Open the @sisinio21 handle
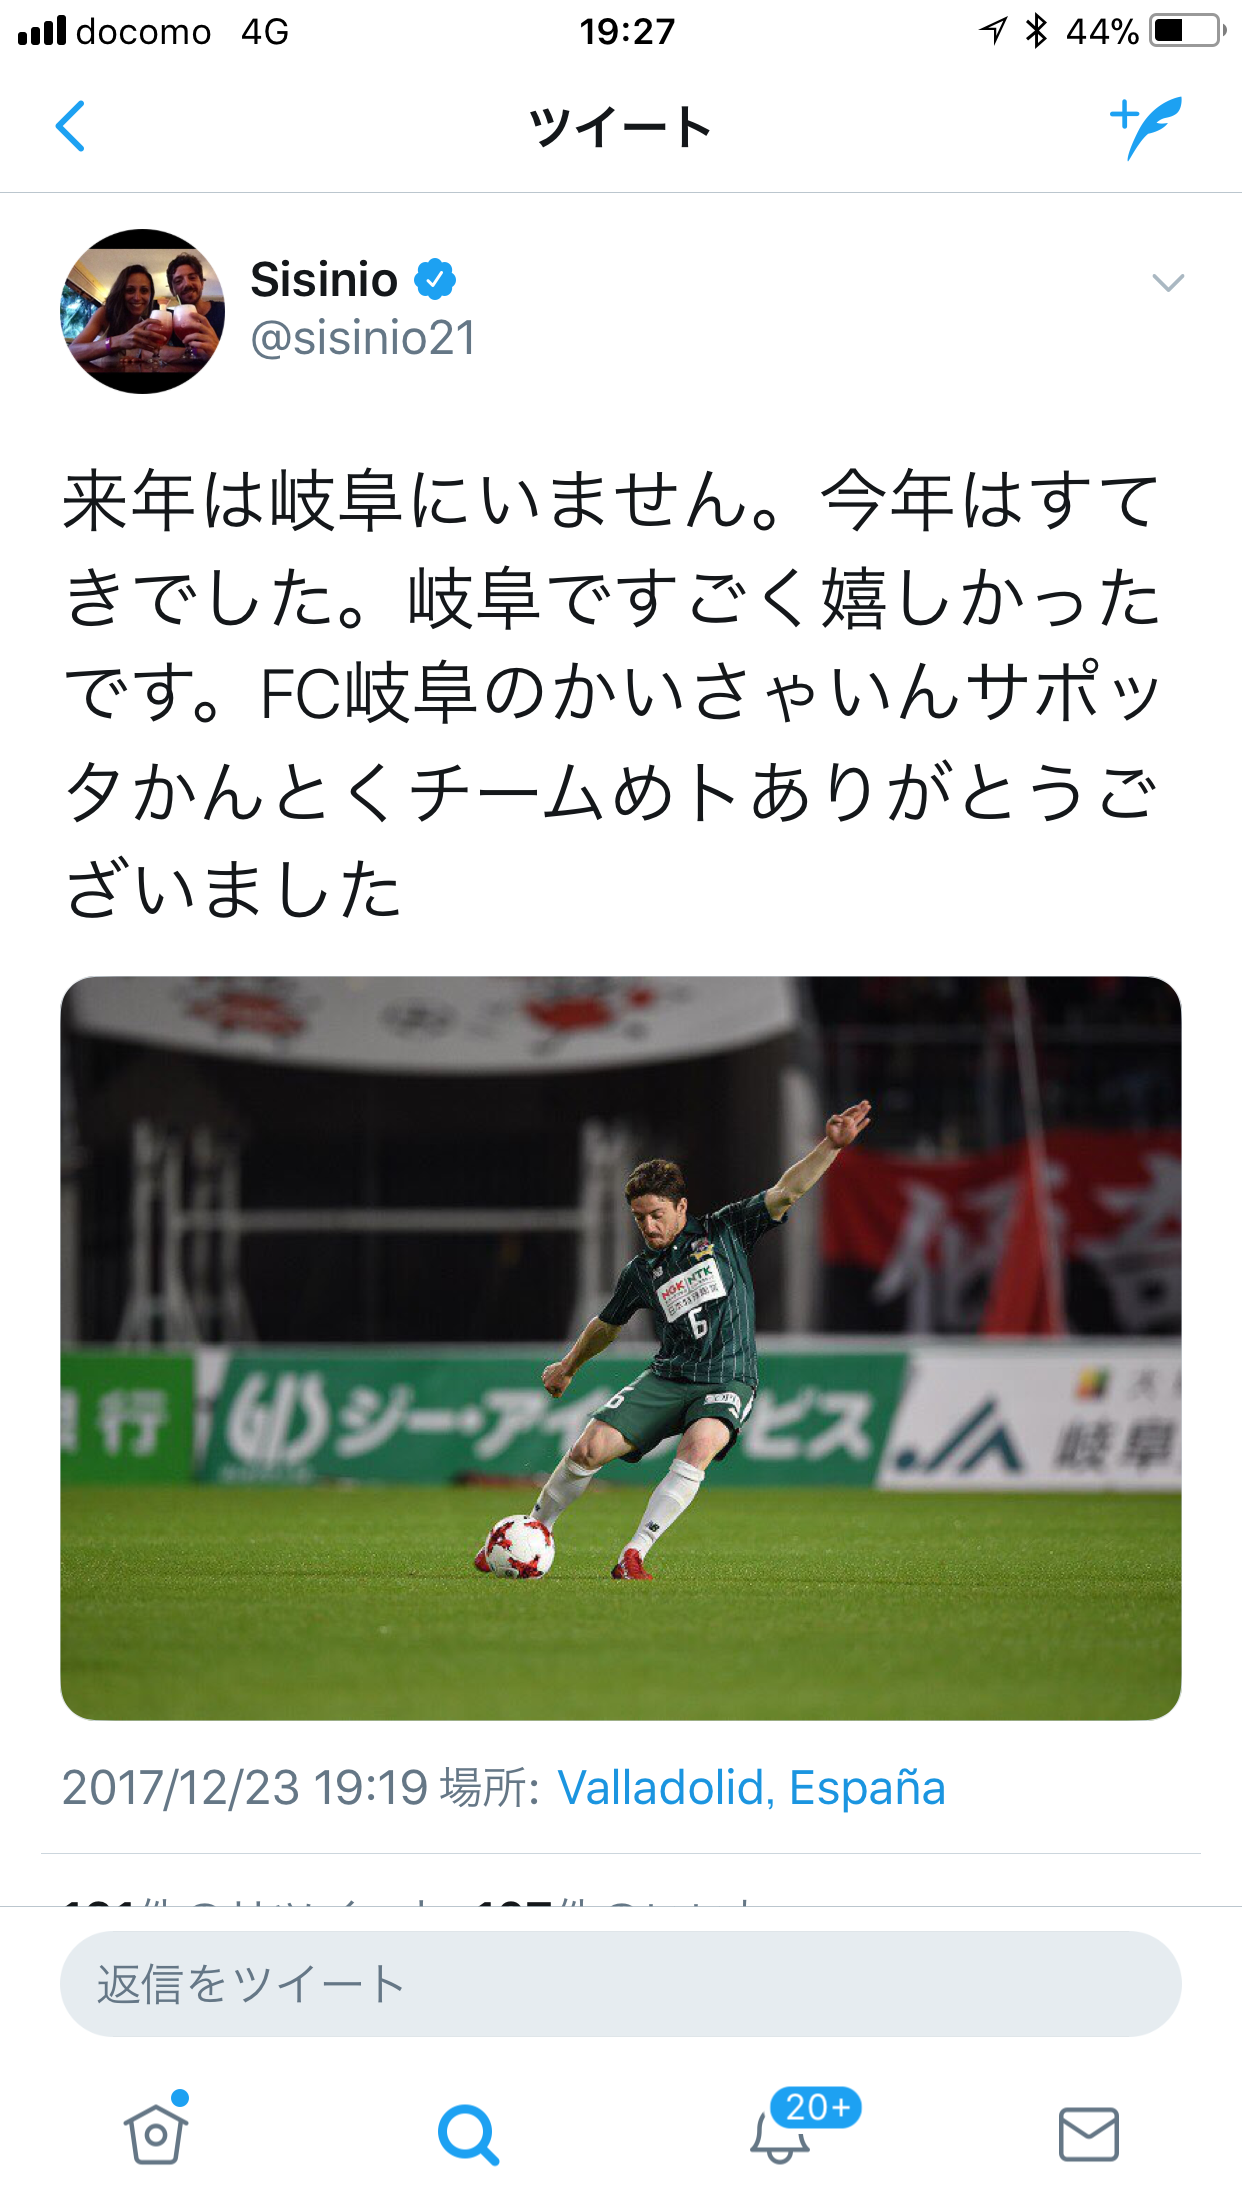1242x2208 pixels. 363,338
